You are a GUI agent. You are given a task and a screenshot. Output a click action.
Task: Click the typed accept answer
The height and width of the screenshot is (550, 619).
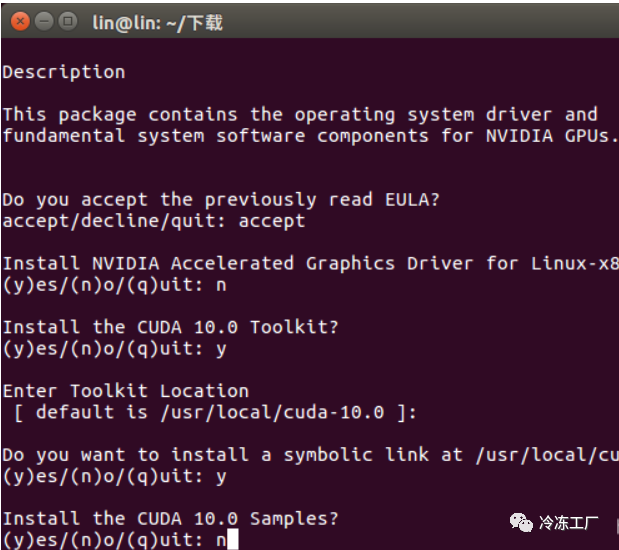pos(272,222)
